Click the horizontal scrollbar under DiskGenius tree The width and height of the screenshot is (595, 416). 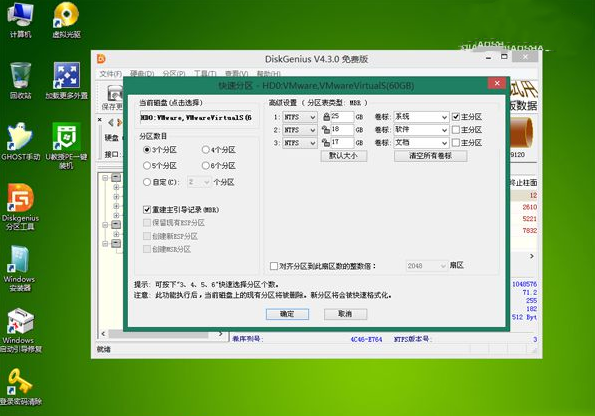point(159,334)
